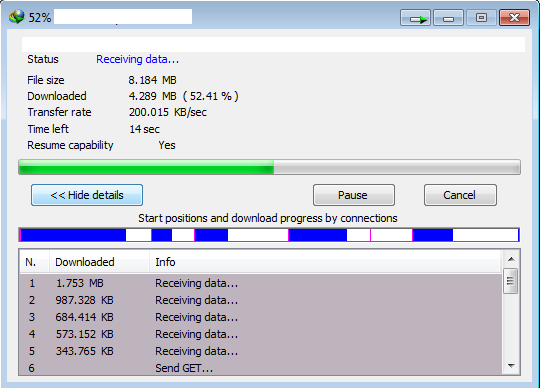This screenshot has height=389, width=541.
Task: Click the green overall download progress bar
Action: point(269,167)
